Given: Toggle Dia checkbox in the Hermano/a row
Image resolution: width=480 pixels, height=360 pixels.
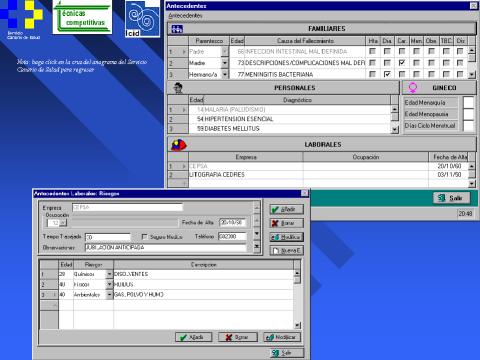Looking at the screenshot, I should tap(387, 74).
